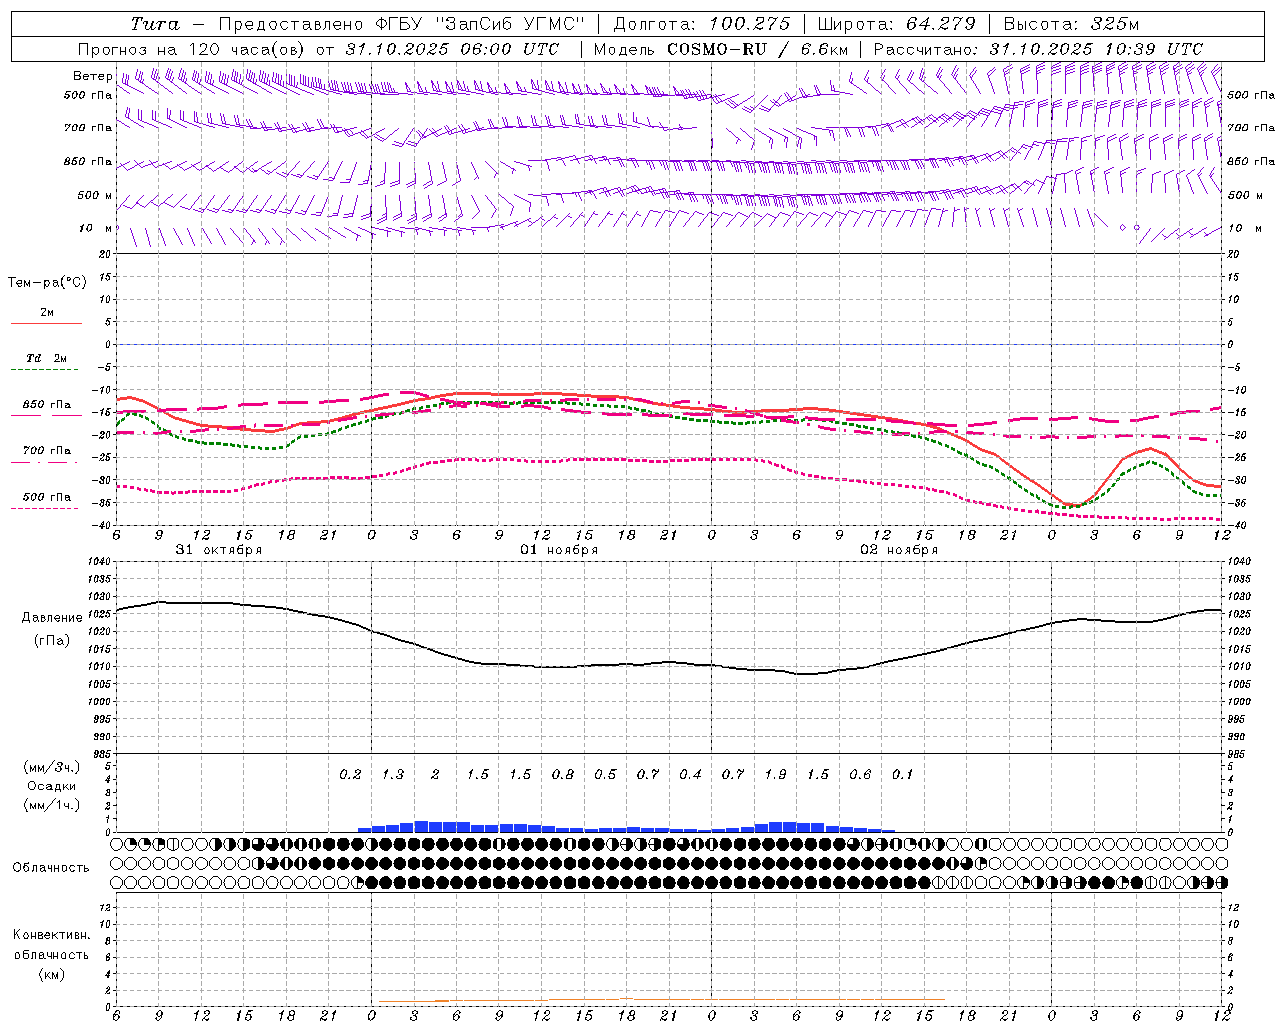Click the precipitation value "2"
Screen dimensions: 1280x1024
point(435,775)
